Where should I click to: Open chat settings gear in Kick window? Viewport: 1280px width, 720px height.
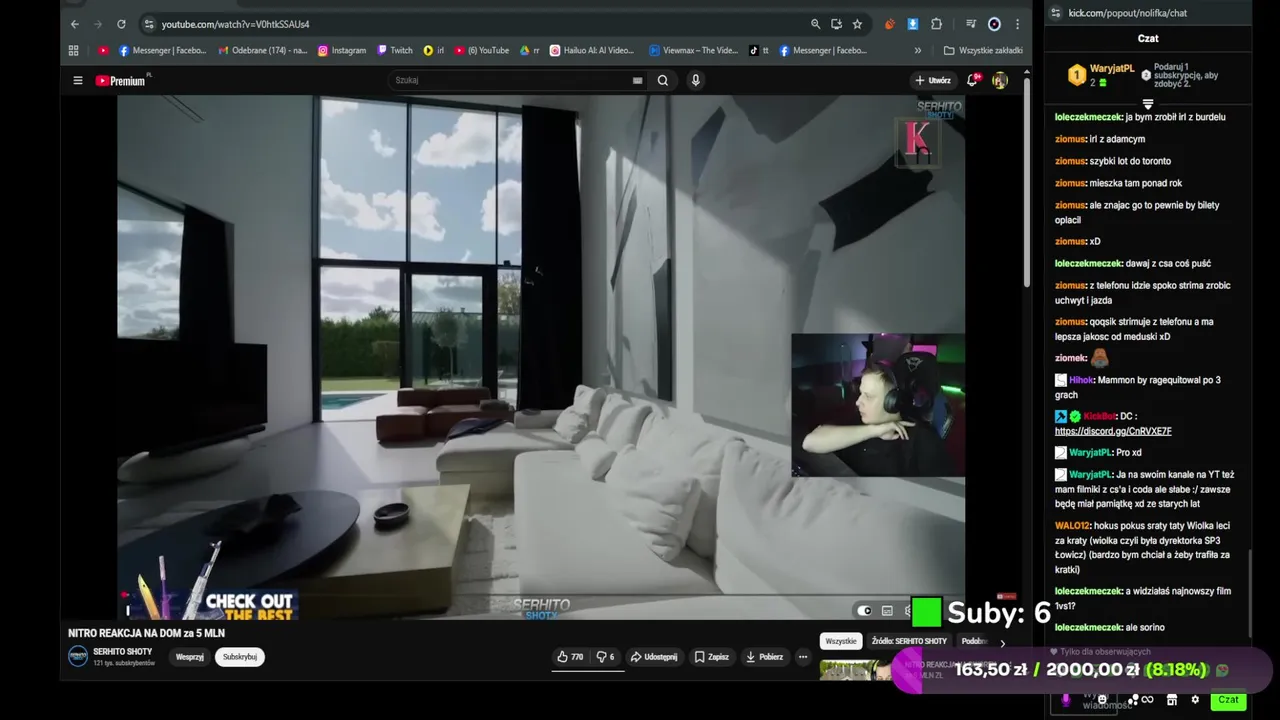coord(1194,700)
